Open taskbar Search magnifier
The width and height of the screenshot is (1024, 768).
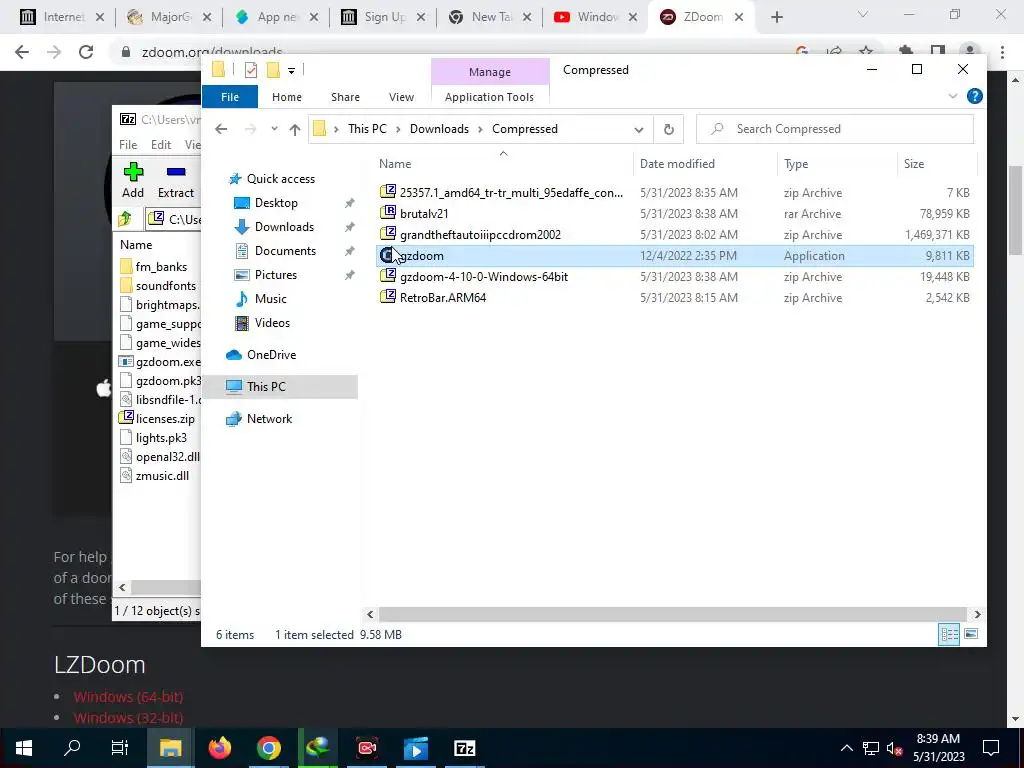tap(72, 748)
